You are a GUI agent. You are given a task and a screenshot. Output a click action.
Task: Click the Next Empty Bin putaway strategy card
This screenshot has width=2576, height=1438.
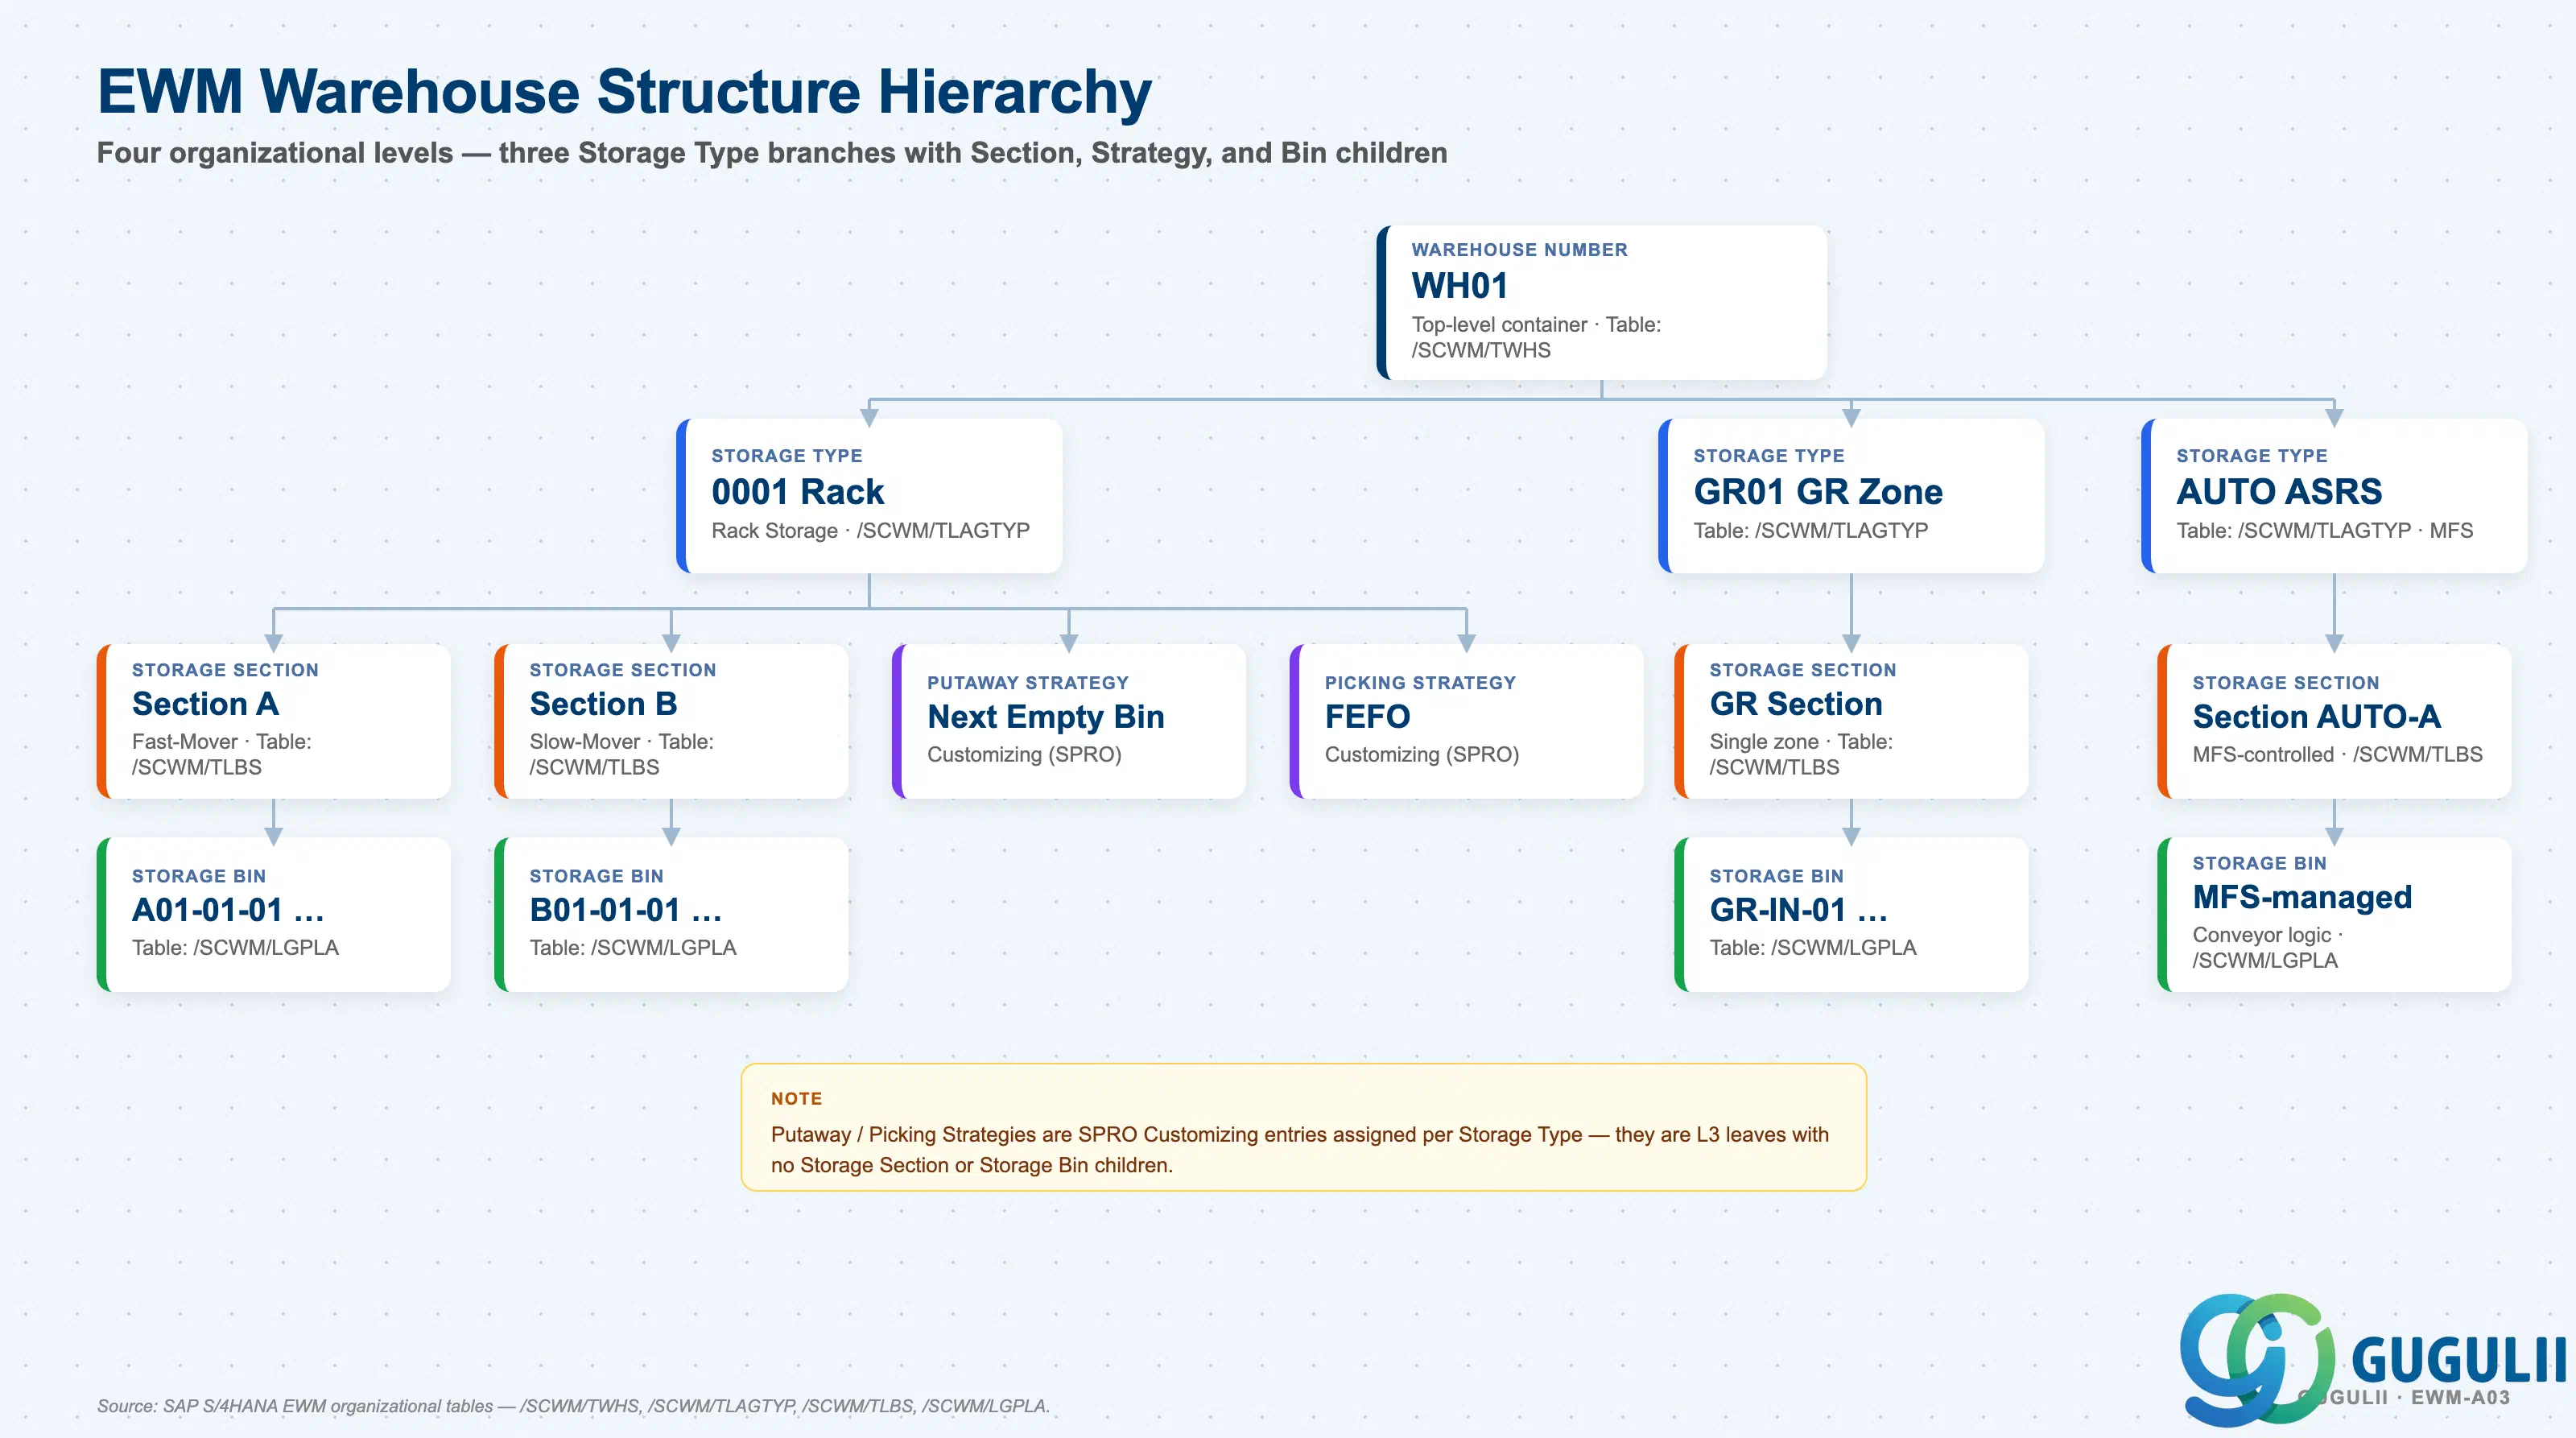[1068, 721]
